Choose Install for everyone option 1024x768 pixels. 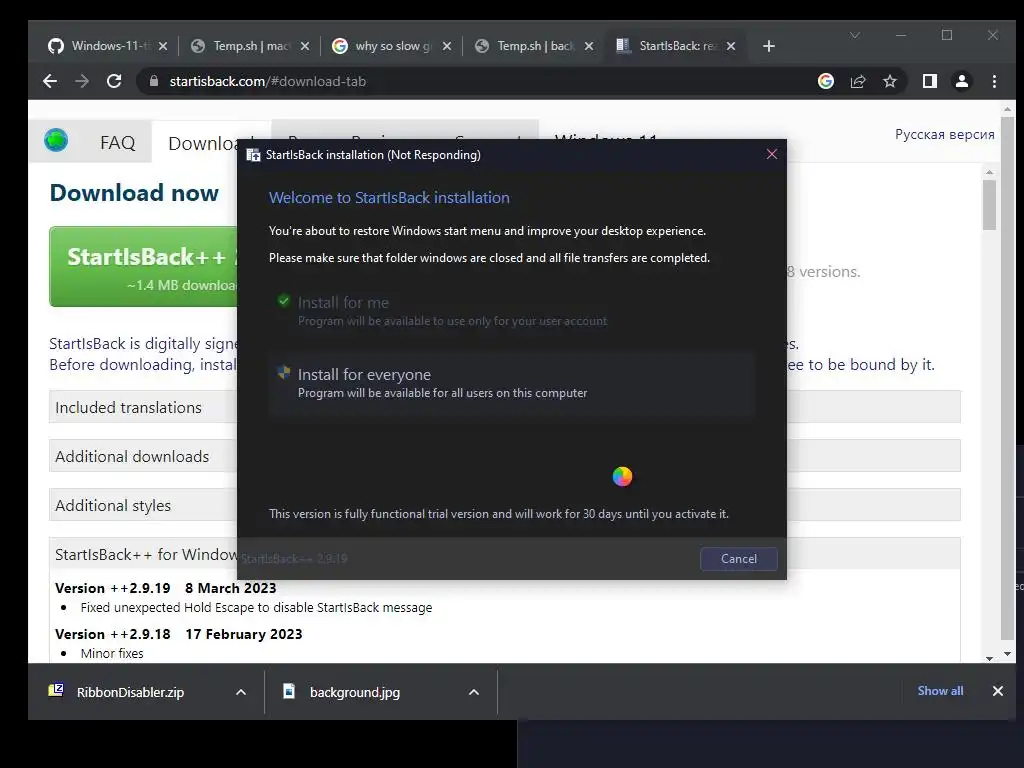point(512,383)
